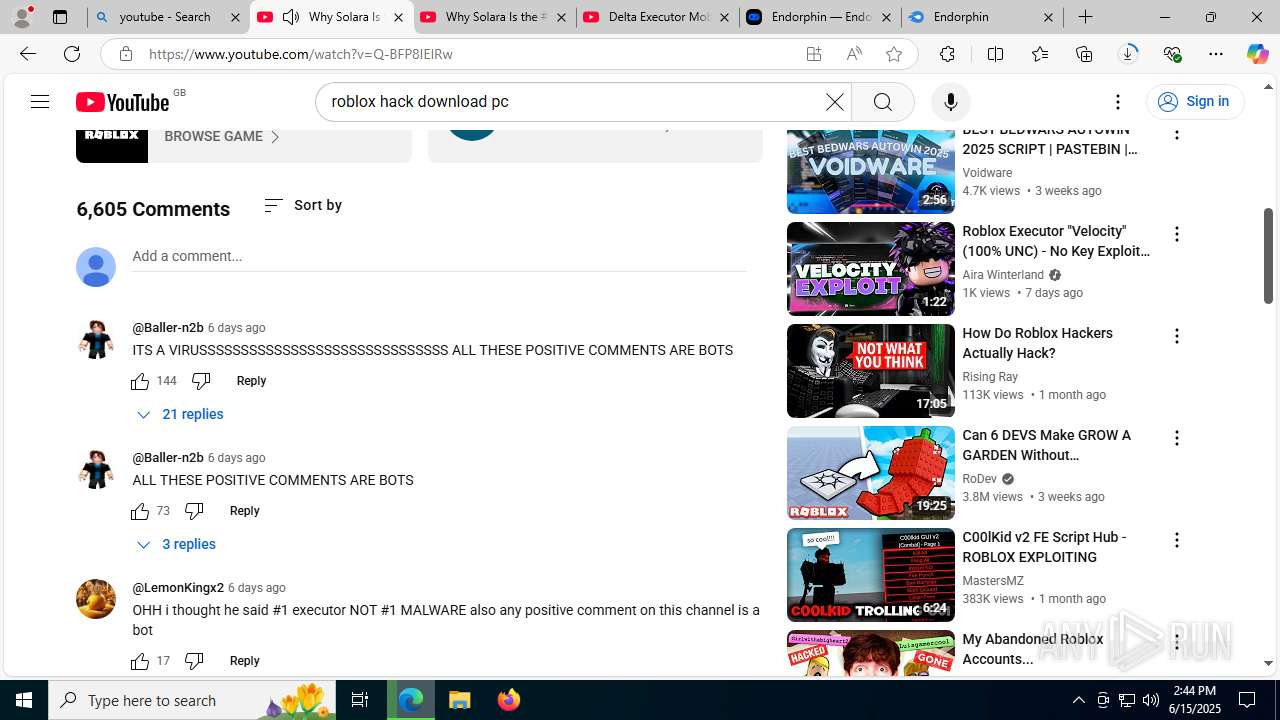Dislike the 'ITS A VIRUS' comment
The image size is (1280, 720).
[x=201, y=381]
